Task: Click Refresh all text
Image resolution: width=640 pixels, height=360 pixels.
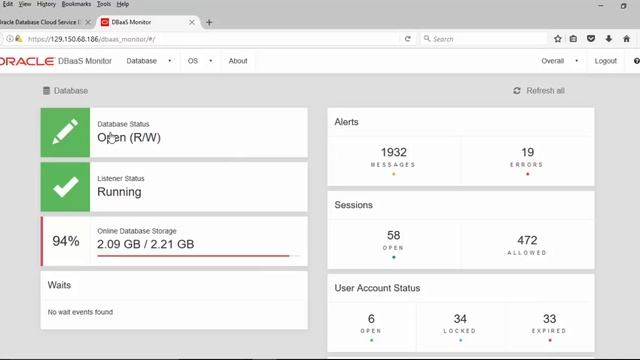Action: pos(545,91)
